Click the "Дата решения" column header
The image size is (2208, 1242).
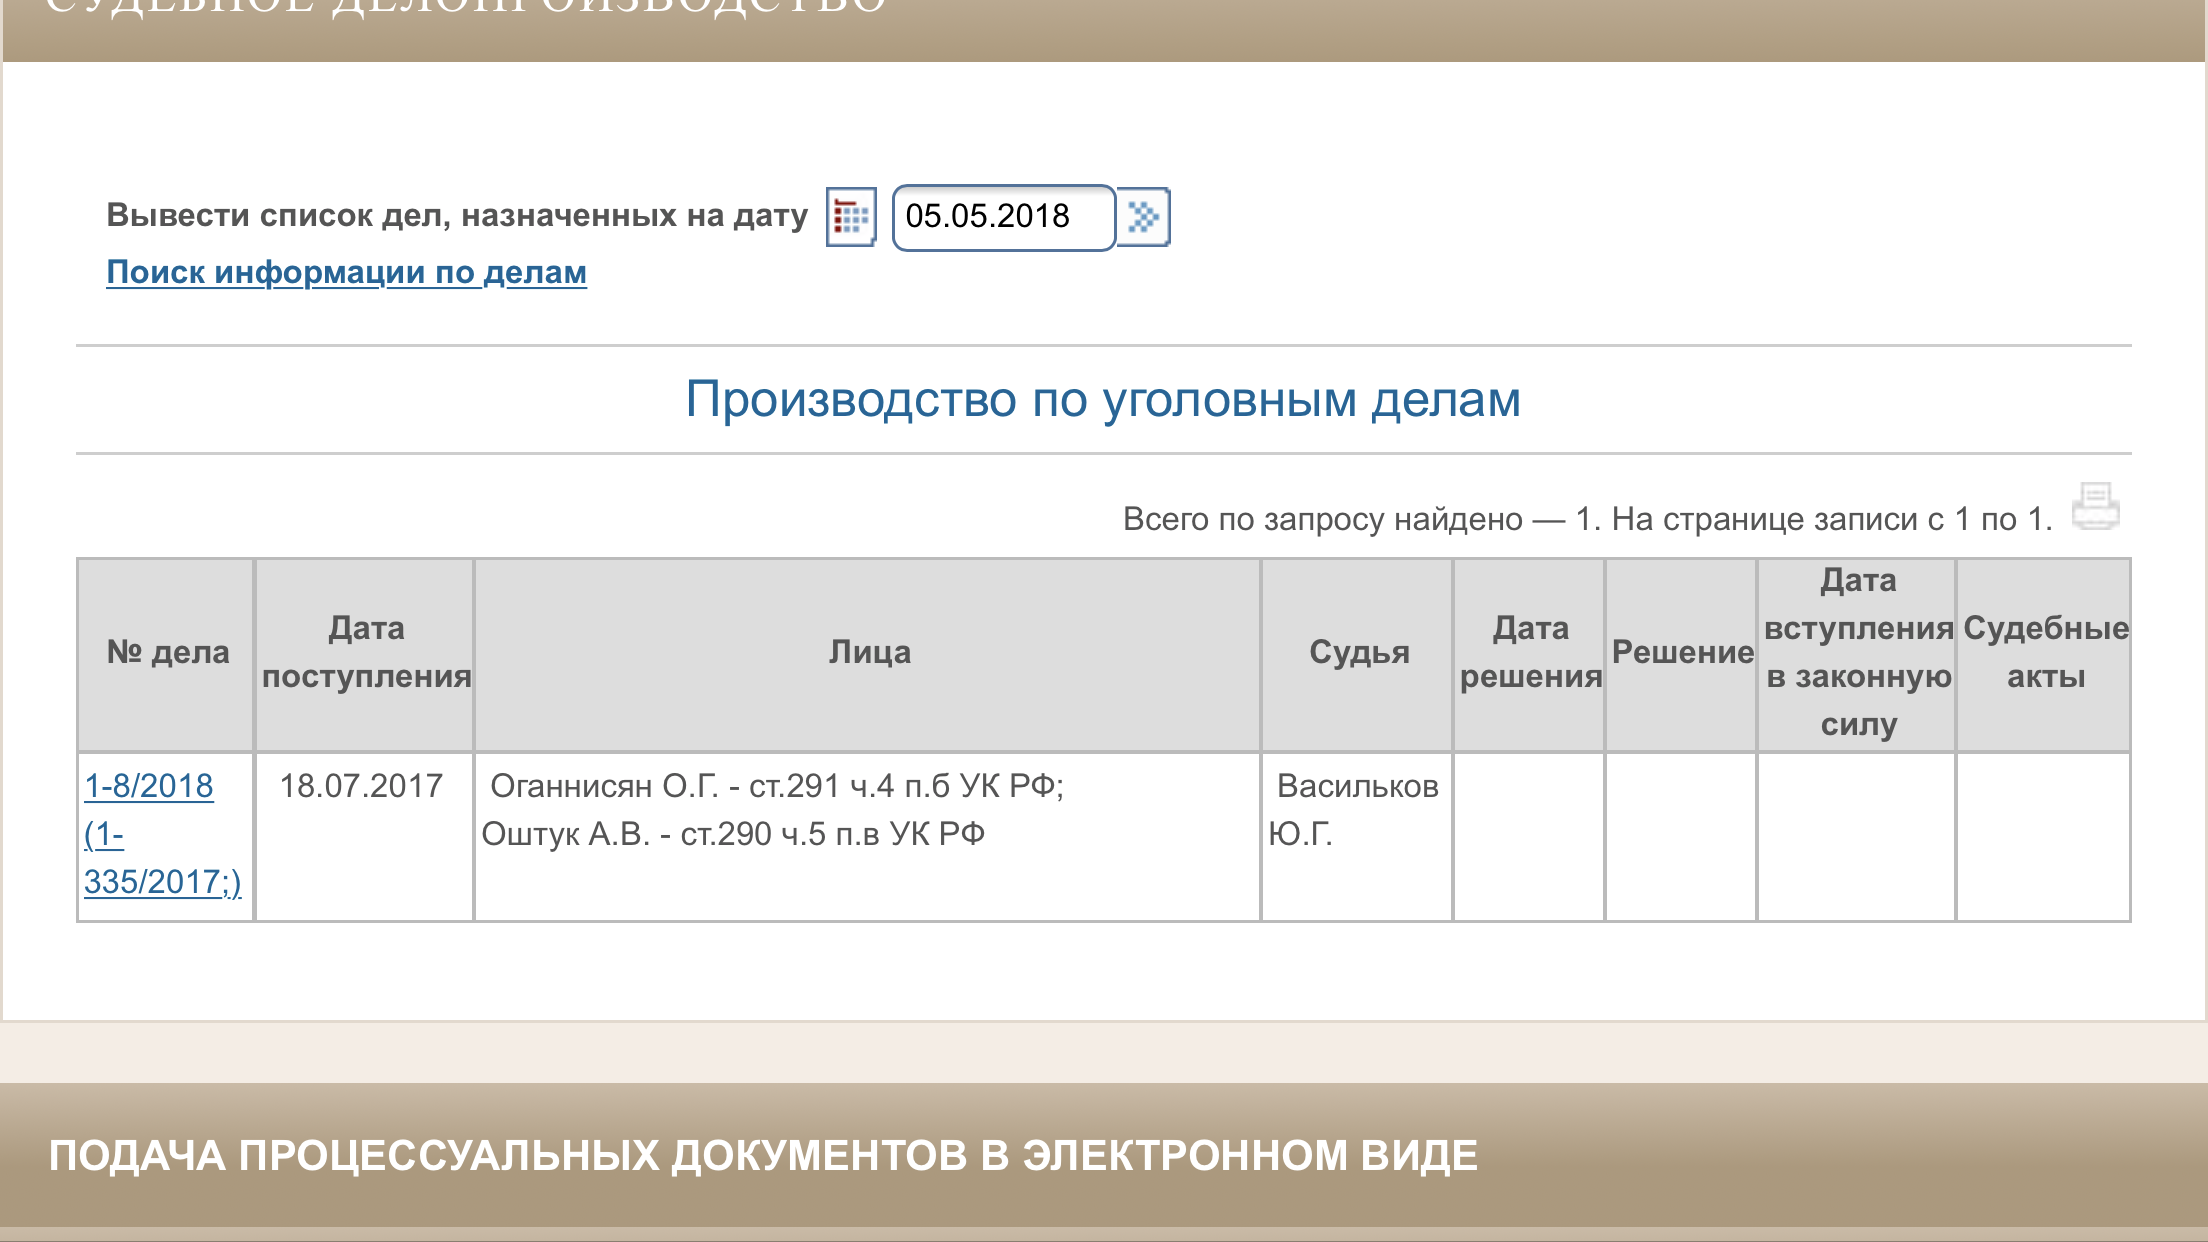coord(1530,653)
